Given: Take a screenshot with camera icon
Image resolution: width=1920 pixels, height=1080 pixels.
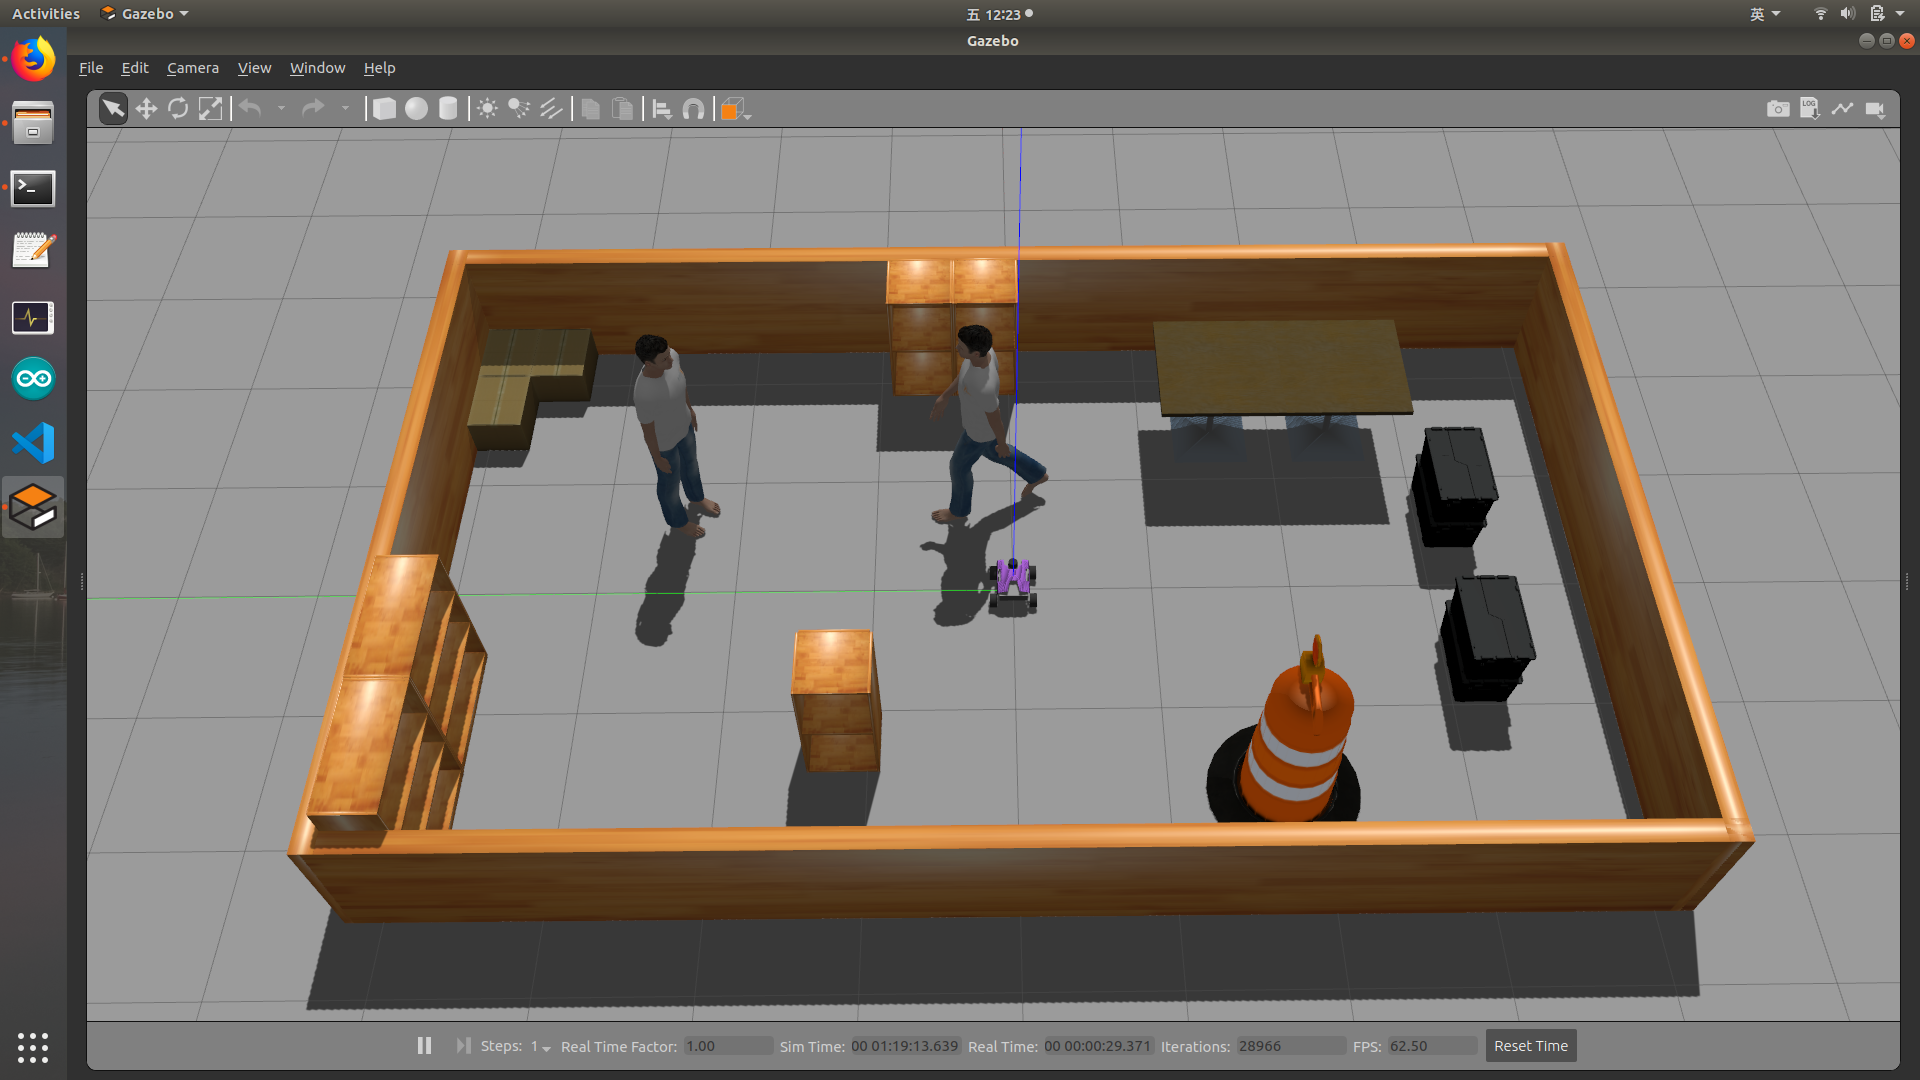Looking at the screenshot, I should [1777, 109].
